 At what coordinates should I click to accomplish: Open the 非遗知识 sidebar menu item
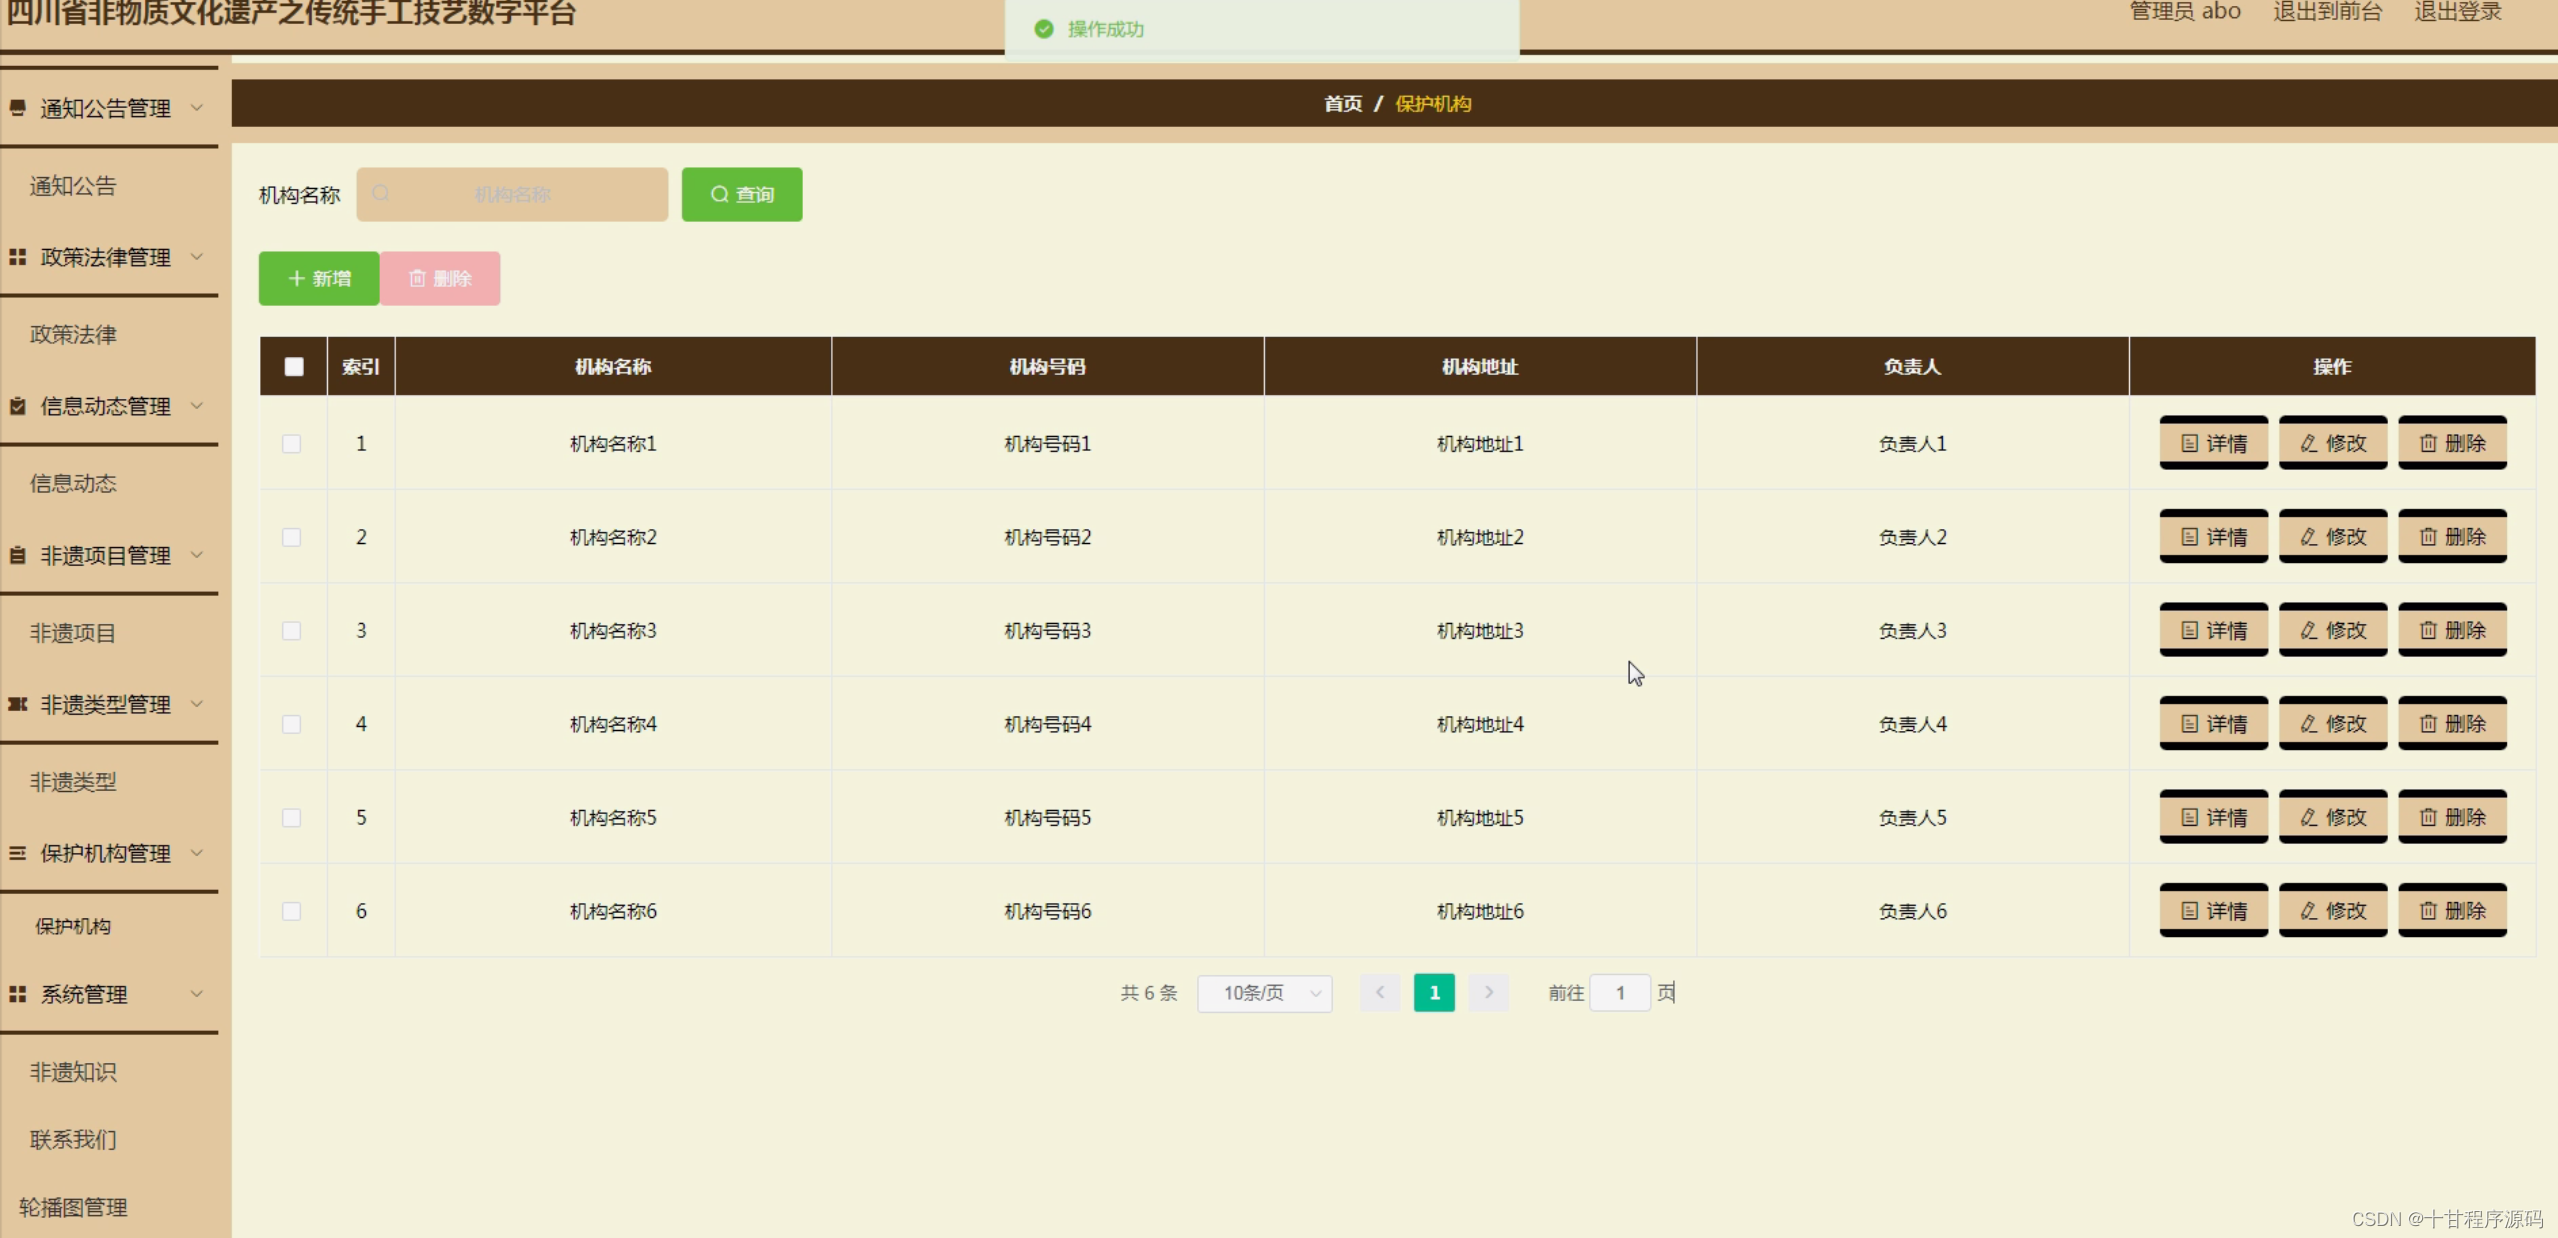tap(73, 1072)
